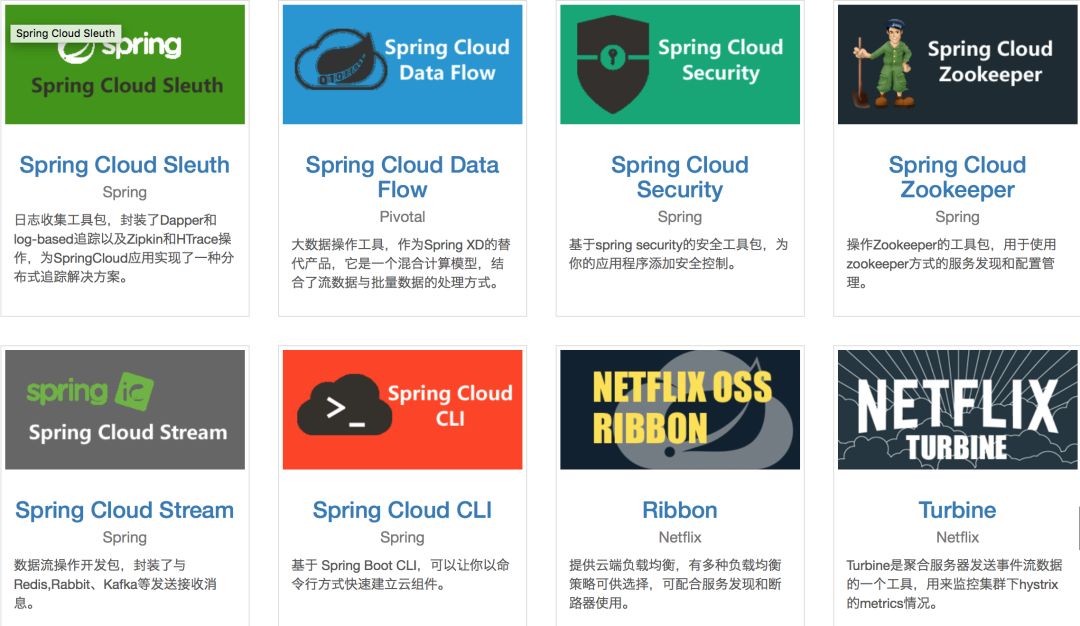Click the Pivotal subtitle under Data Flow

tap(402, 216)
